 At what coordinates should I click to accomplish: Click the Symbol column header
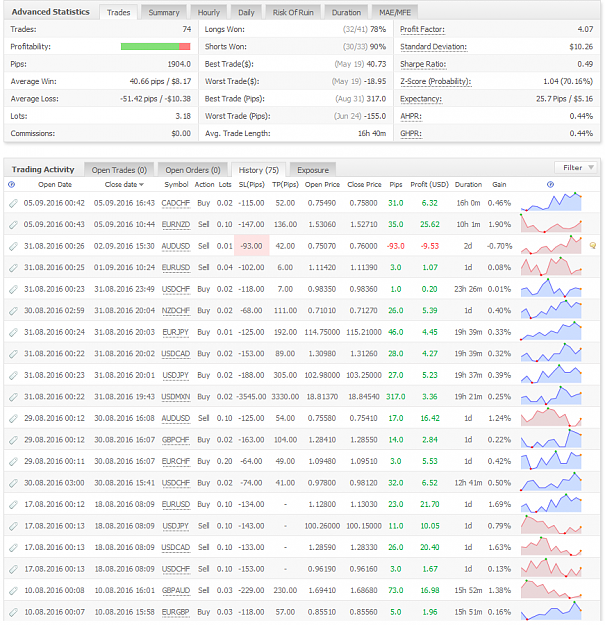176,185
